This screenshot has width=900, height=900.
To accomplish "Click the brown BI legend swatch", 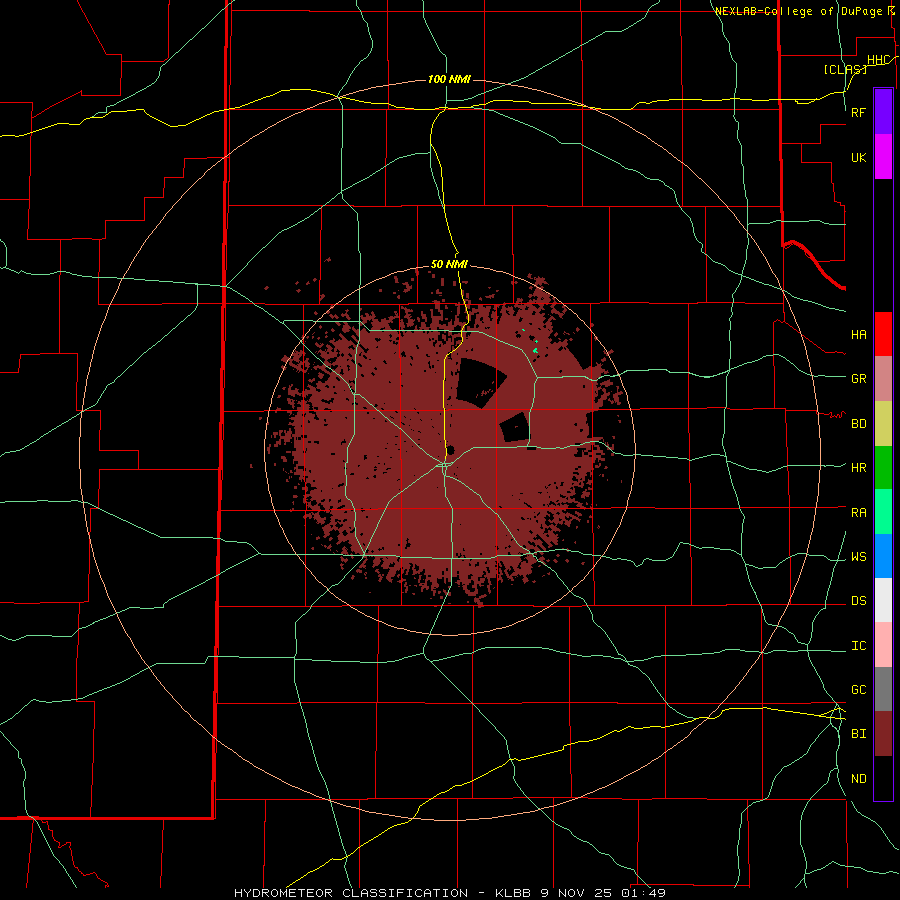I will pyautogui.click(x=883, y=734).
